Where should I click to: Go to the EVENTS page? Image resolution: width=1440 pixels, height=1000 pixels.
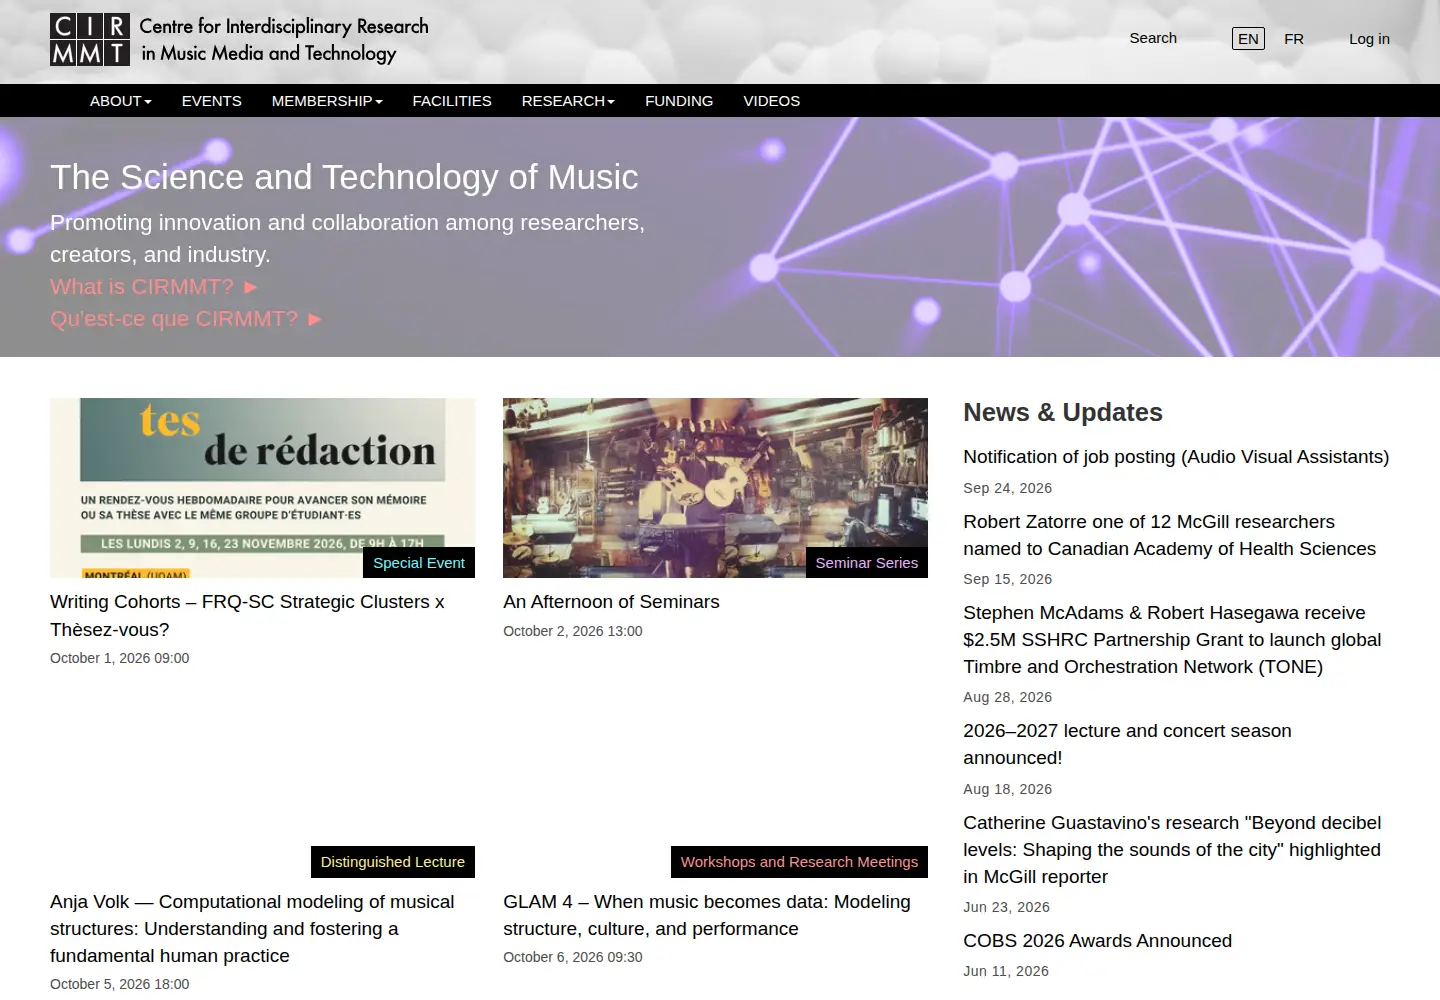[x=212, y=101]
